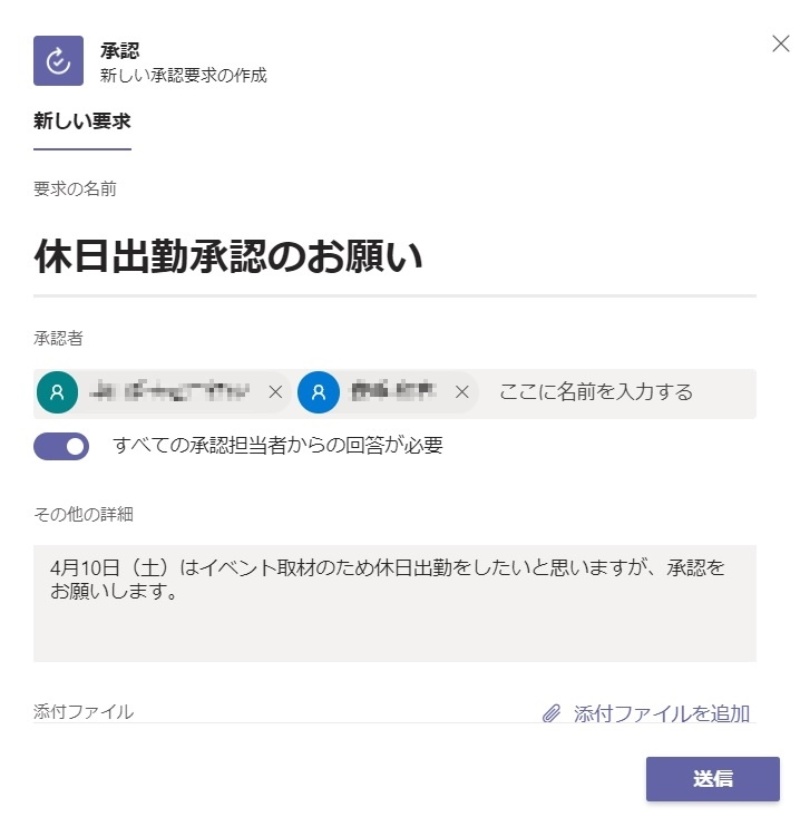Open the 添付ファイルを追加 link
This screenshot has height=817, width=800.
661,714
